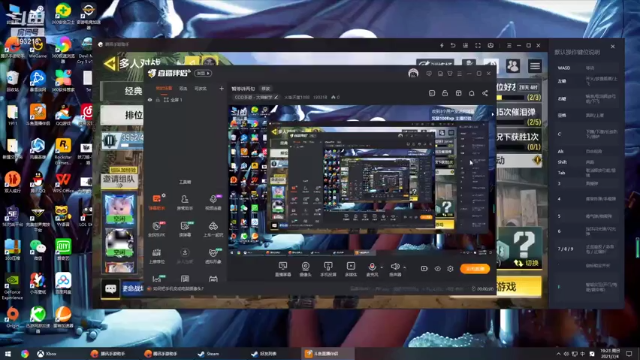Open the emulator title bar menu icon
Image resolution: width=640 pixels, height=360 pixels.
[509, 45]
